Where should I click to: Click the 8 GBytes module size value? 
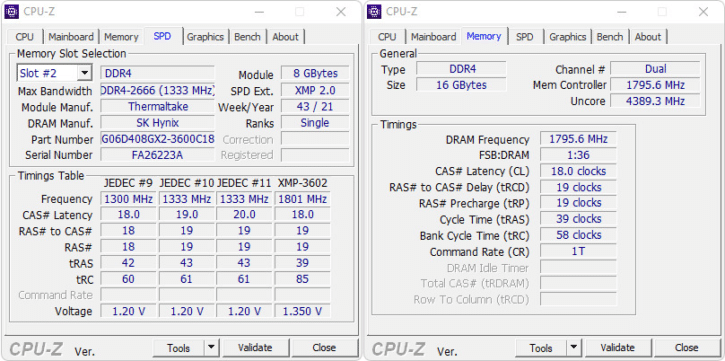[315, 73]
